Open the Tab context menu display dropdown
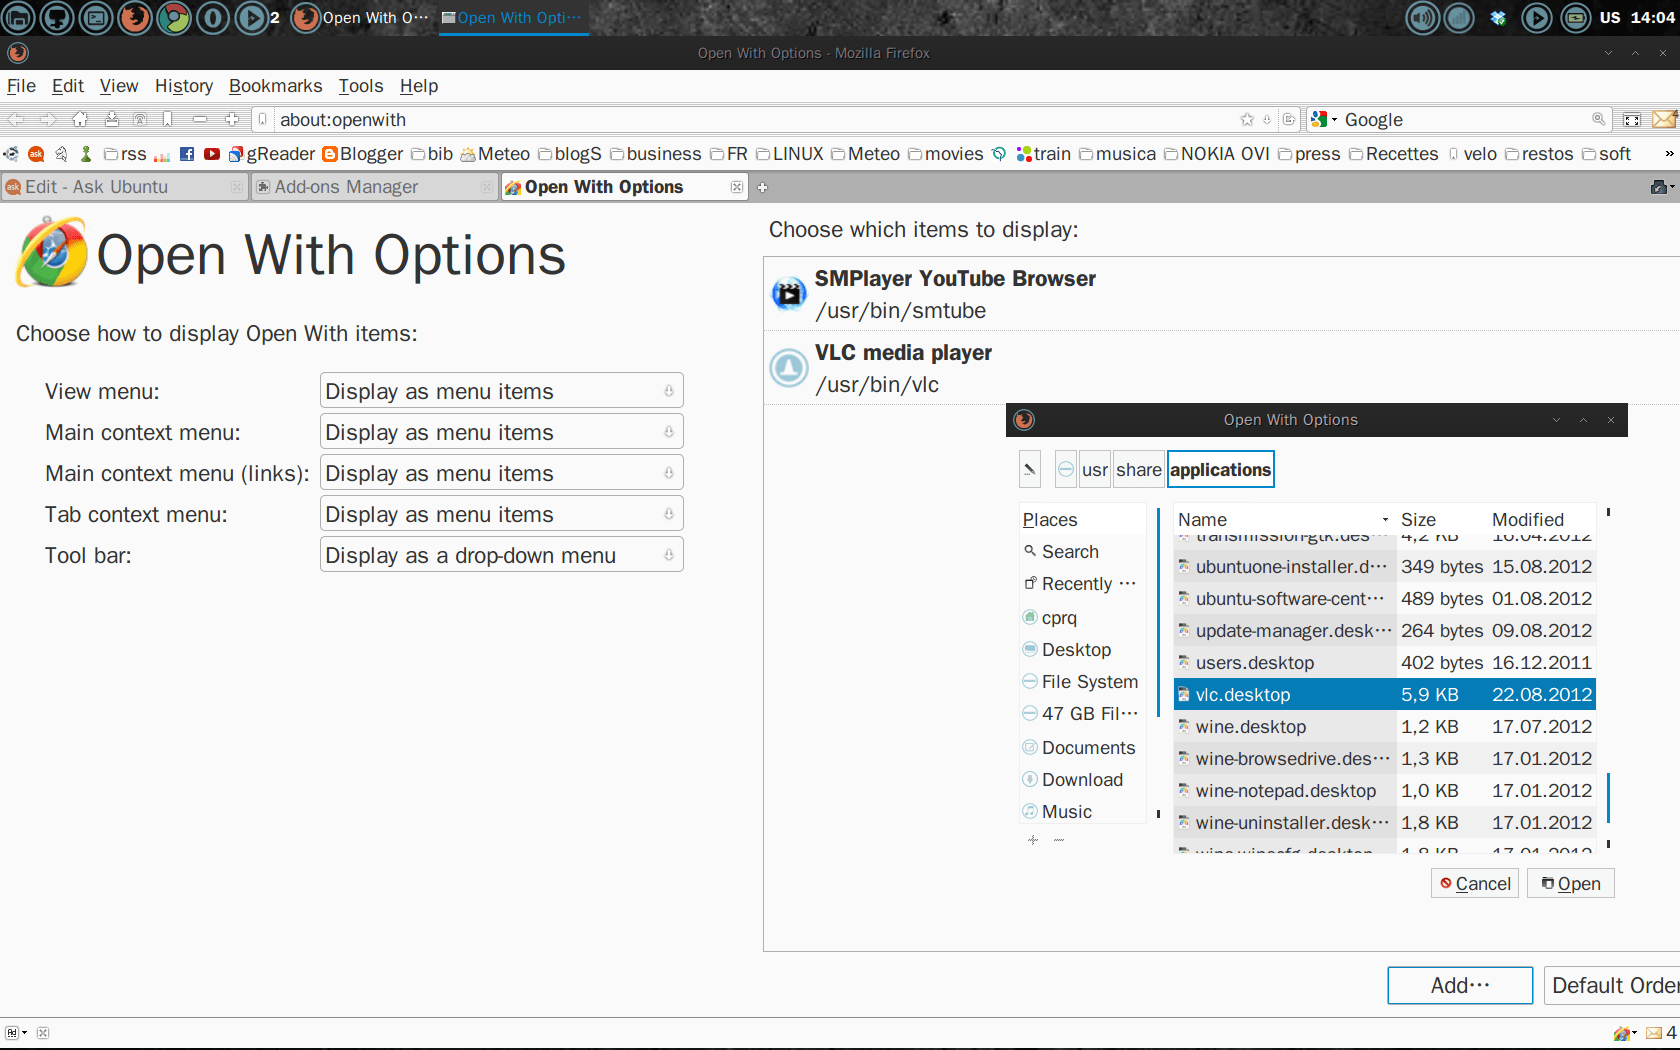1680x1050 pixels. 502,514
